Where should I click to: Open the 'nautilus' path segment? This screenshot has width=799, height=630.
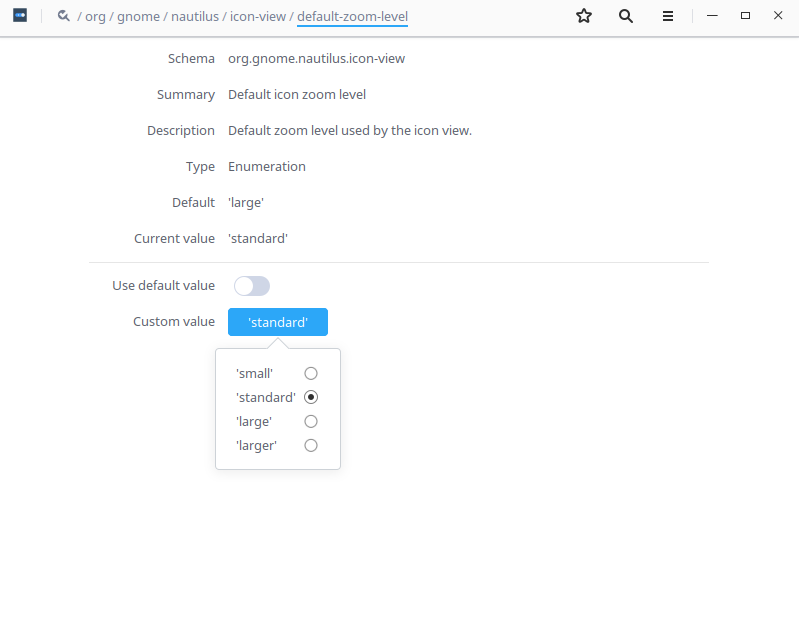tap(193, 17)
